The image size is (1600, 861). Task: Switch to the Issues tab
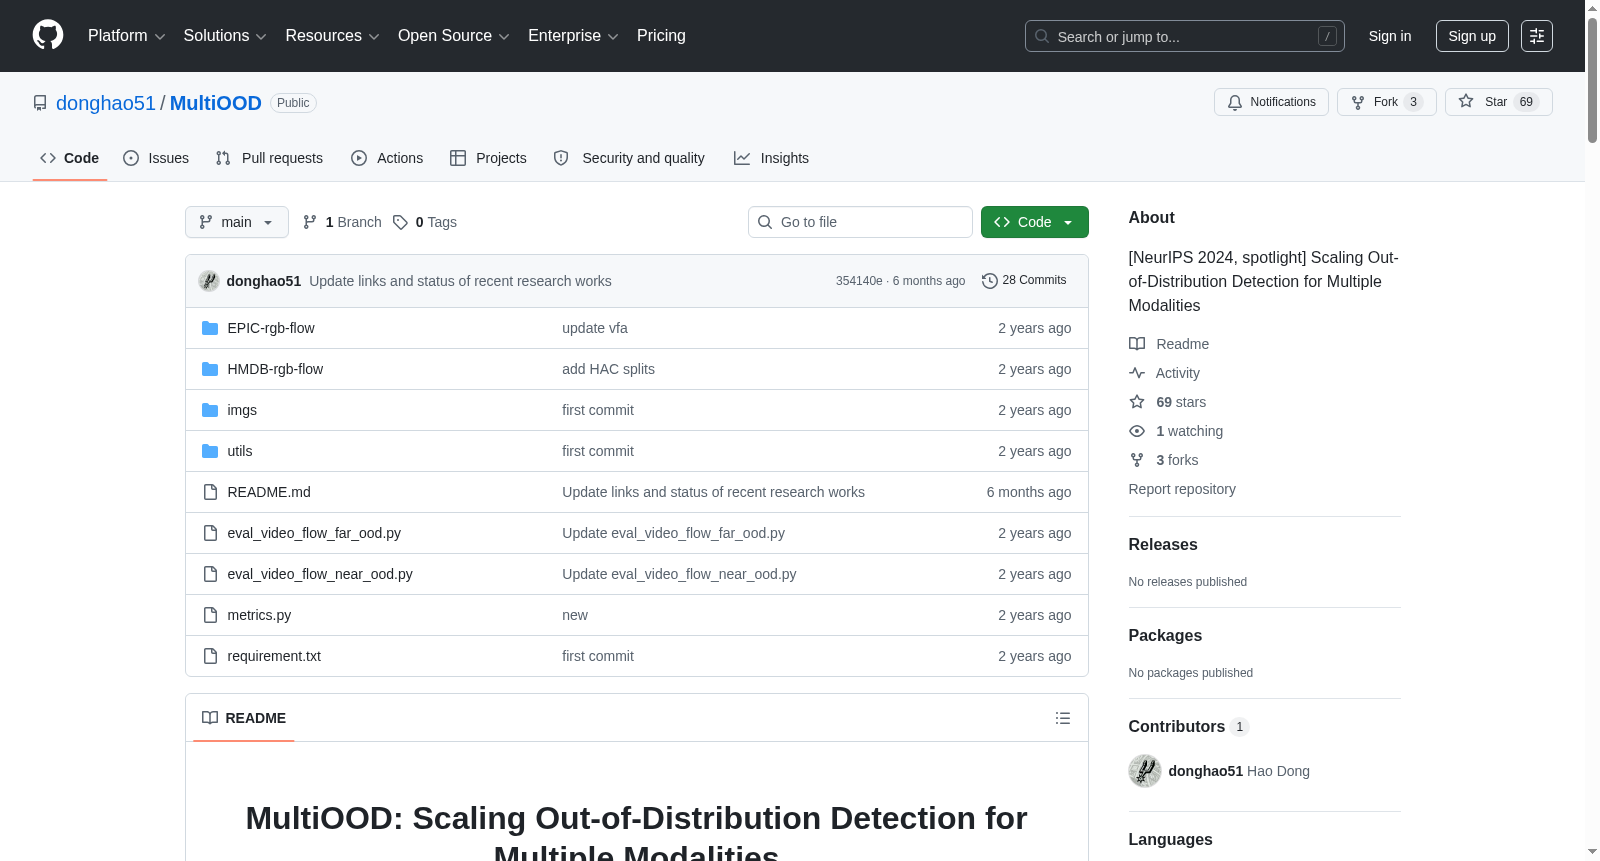(156, 158)
